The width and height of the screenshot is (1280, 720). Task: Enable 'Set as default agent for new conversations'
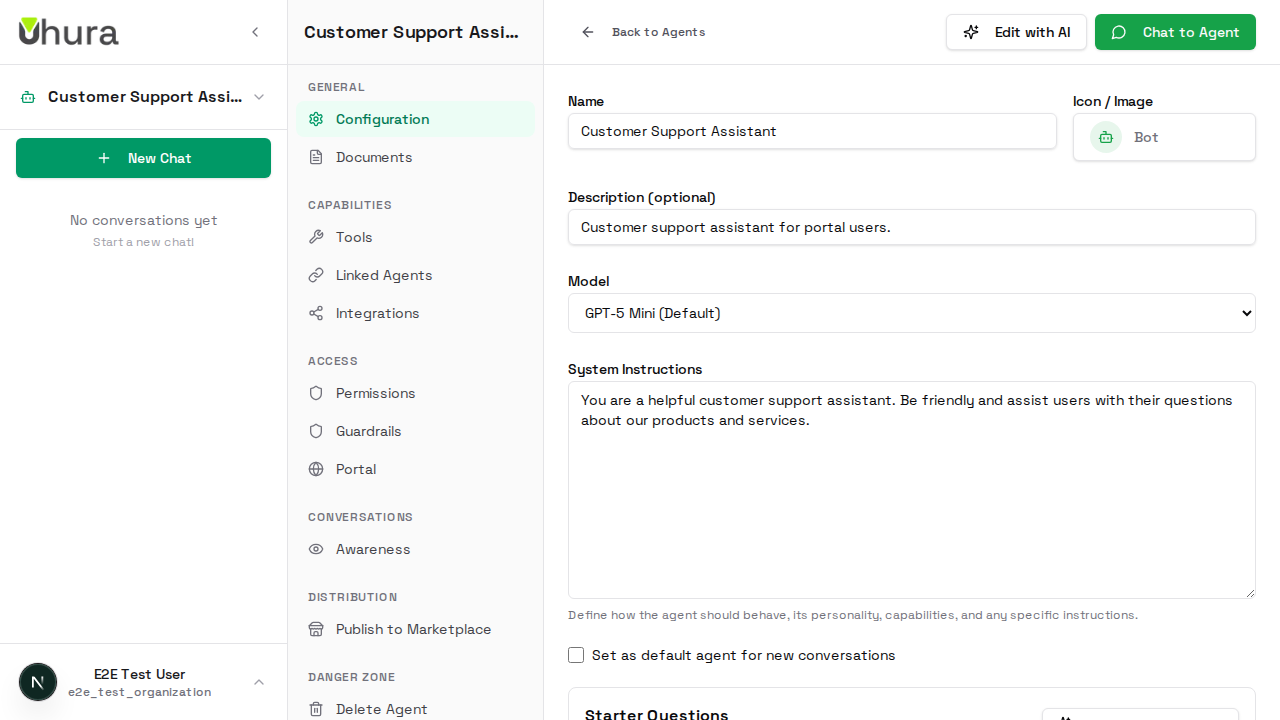[x=576, y=655]
